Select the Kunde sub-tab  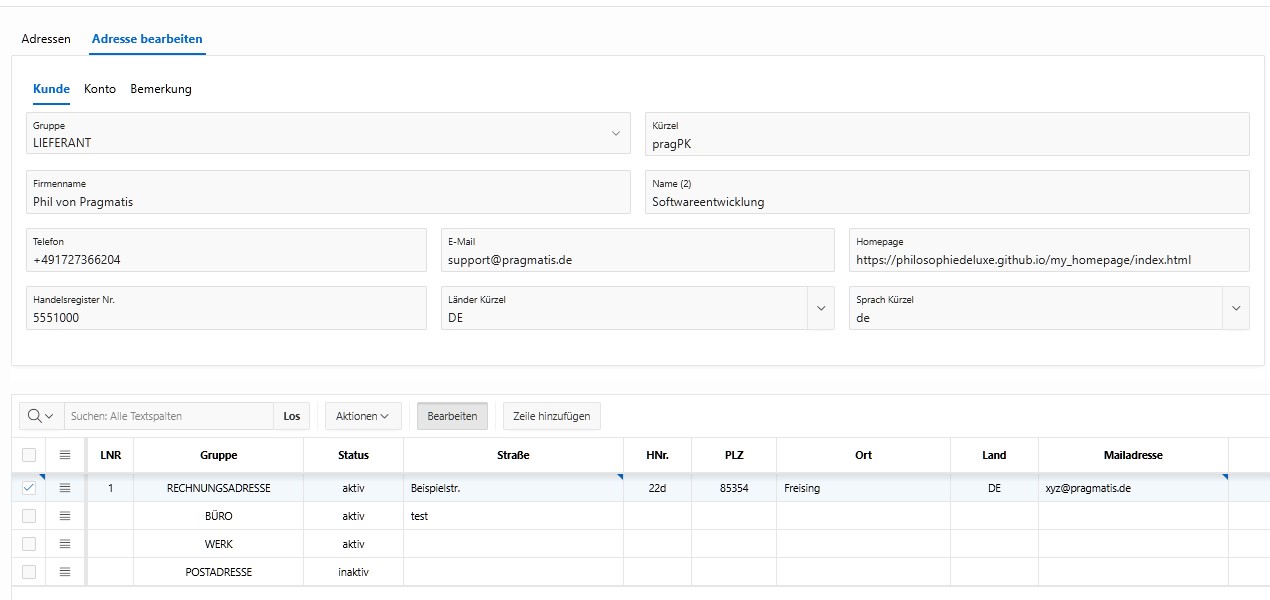coord(51,89)
